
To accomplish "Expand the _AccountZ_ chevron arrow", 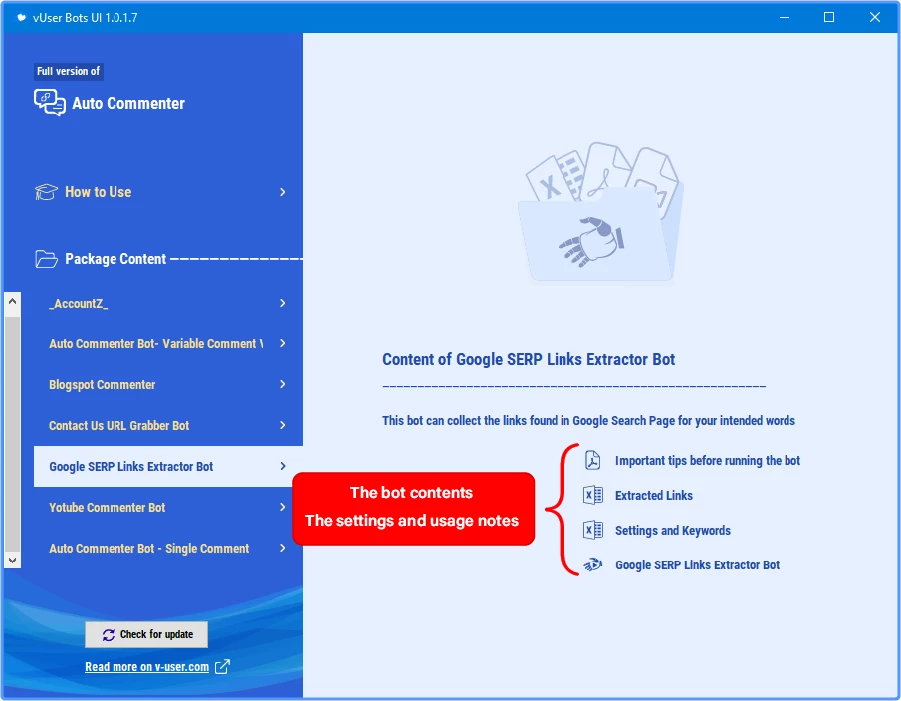I will pos(283,303).
